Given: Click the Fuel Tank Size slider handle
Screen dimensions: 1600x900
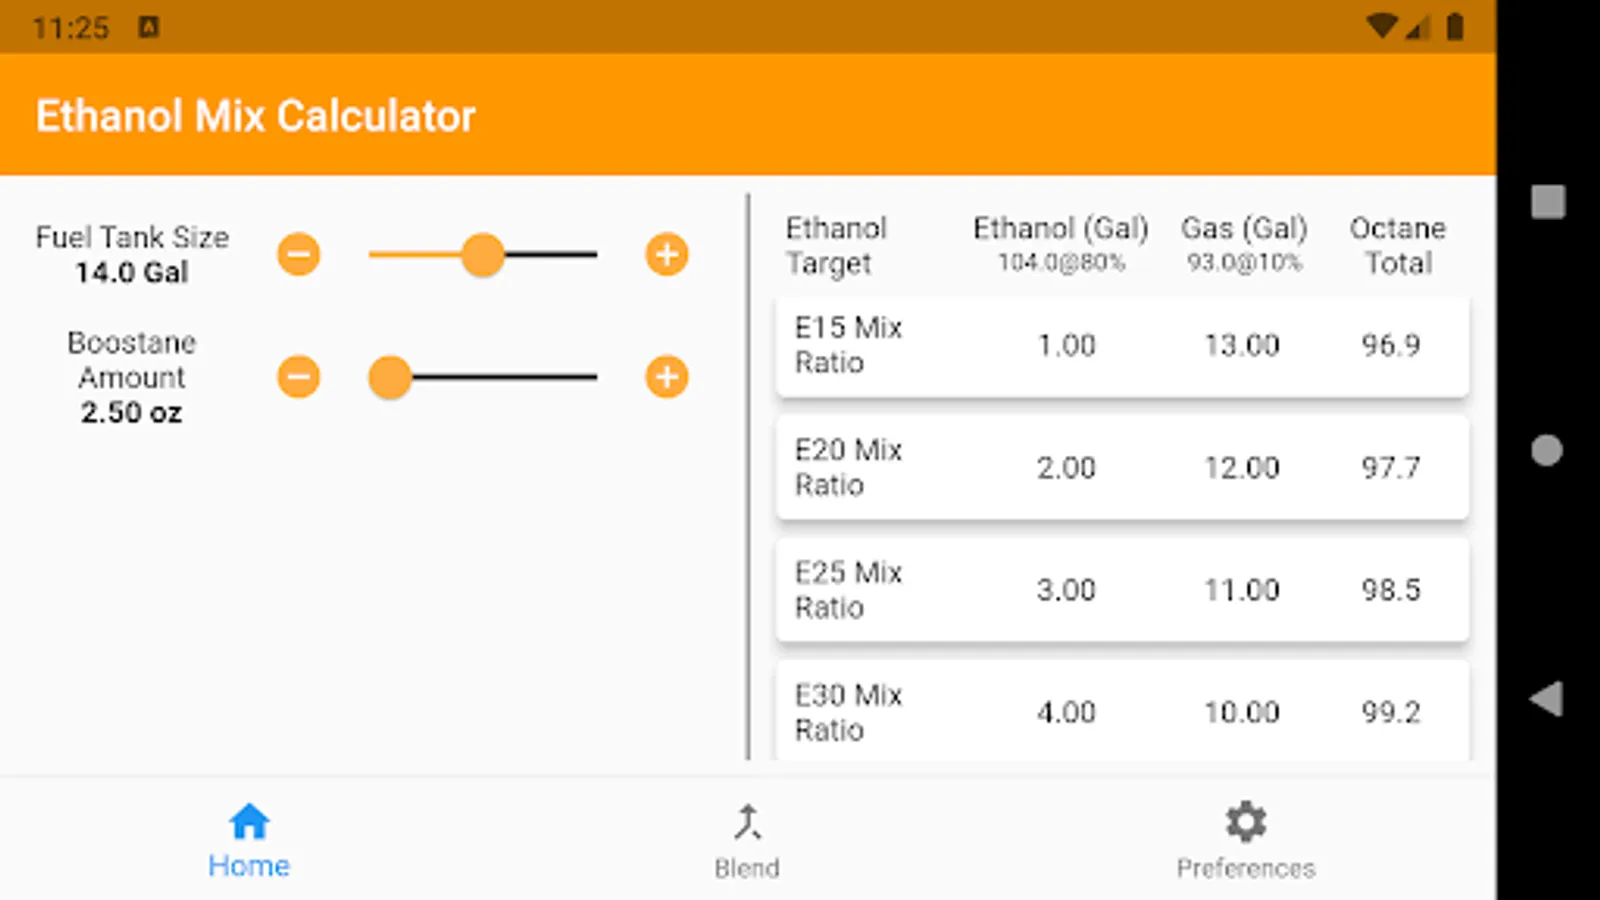Looking at the screenshot, I should coord(483,255).
